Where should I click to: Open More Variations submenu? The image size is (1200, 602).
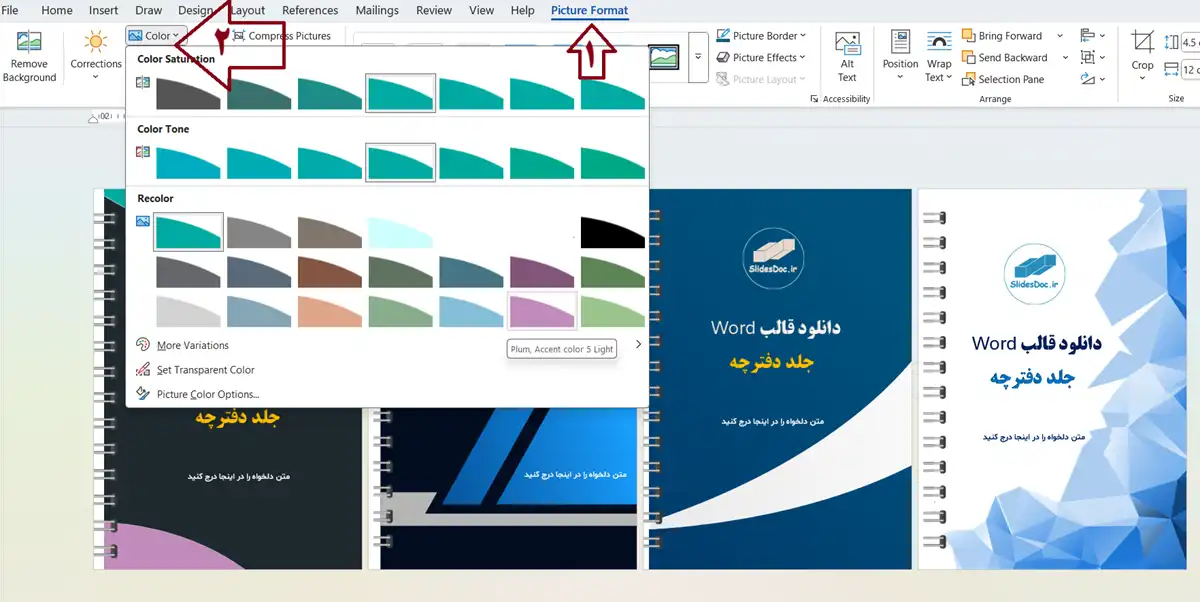pyautogui.click(x=193, y=346)
